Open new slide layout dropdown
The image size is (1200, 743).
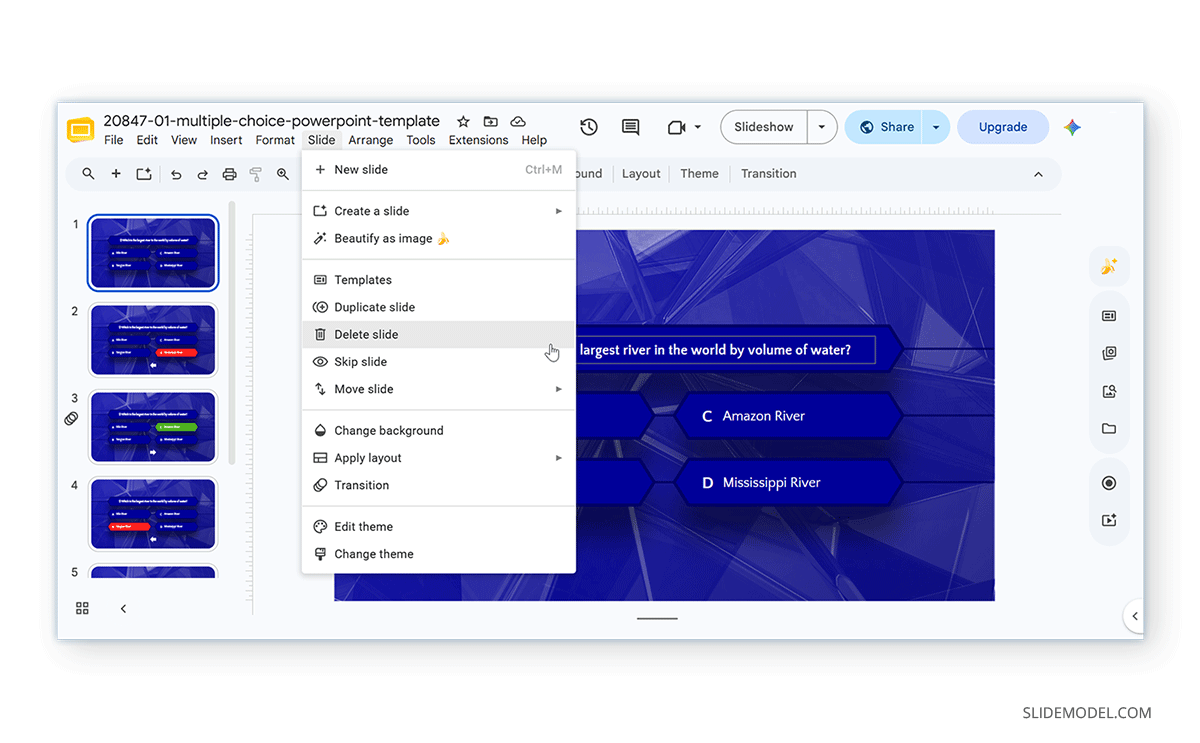tap(143, 174)
